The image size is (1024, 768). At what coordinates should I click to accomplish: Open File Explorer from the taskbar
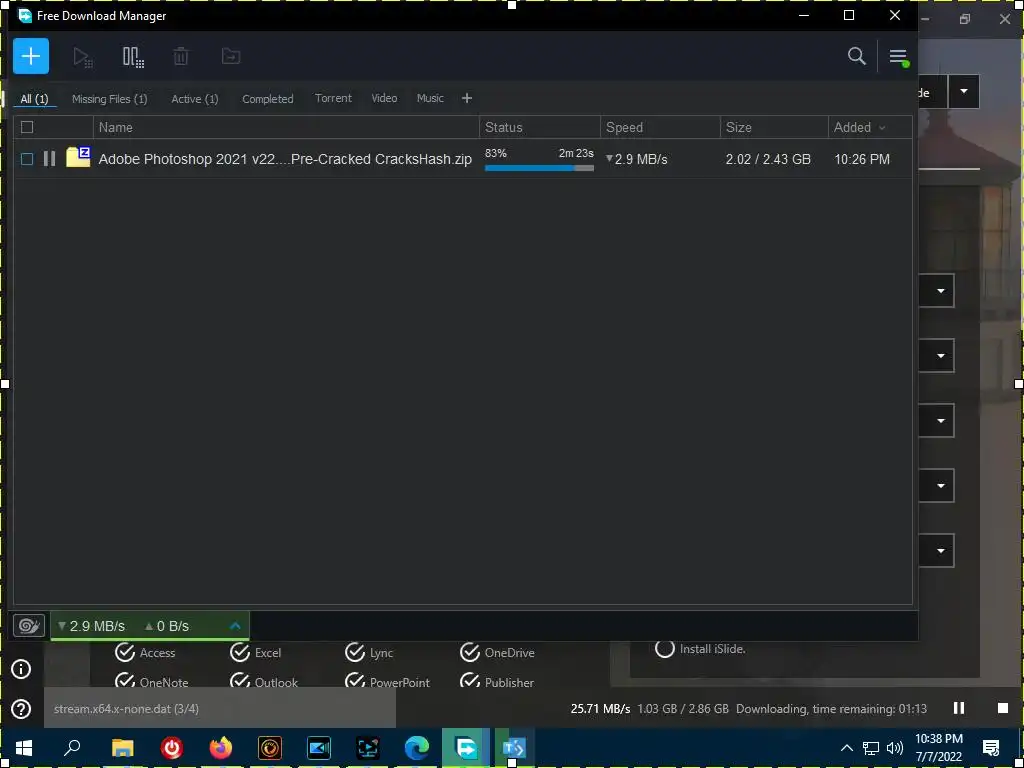pos(122,748)
